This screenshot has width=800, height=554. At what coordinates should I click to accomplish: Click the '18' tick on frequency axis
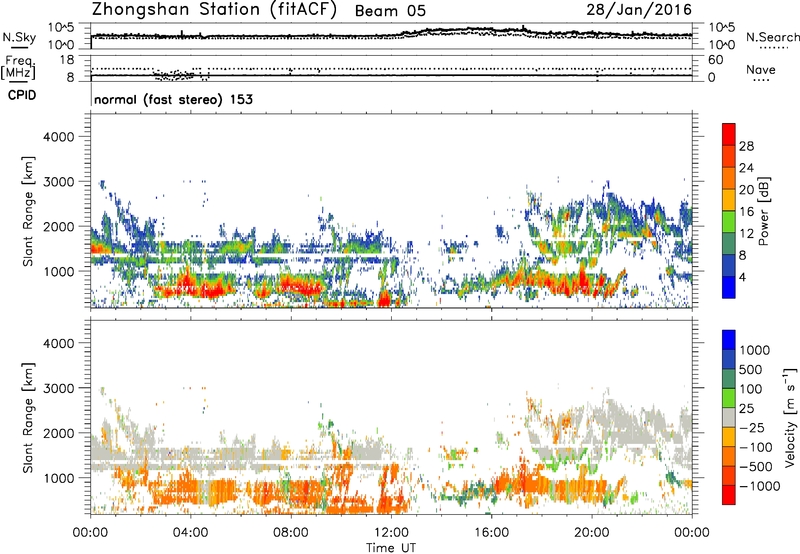tap(67, 60)
